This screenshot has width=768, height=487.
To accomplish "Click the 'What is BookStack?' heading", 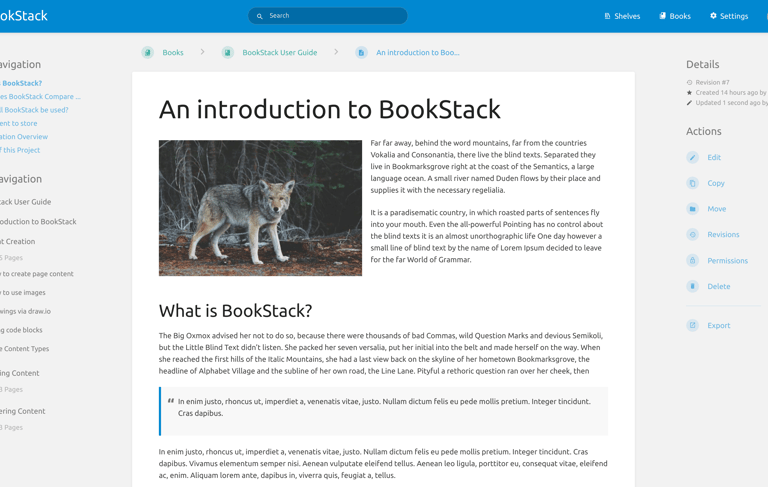I will tap(235, 311).
